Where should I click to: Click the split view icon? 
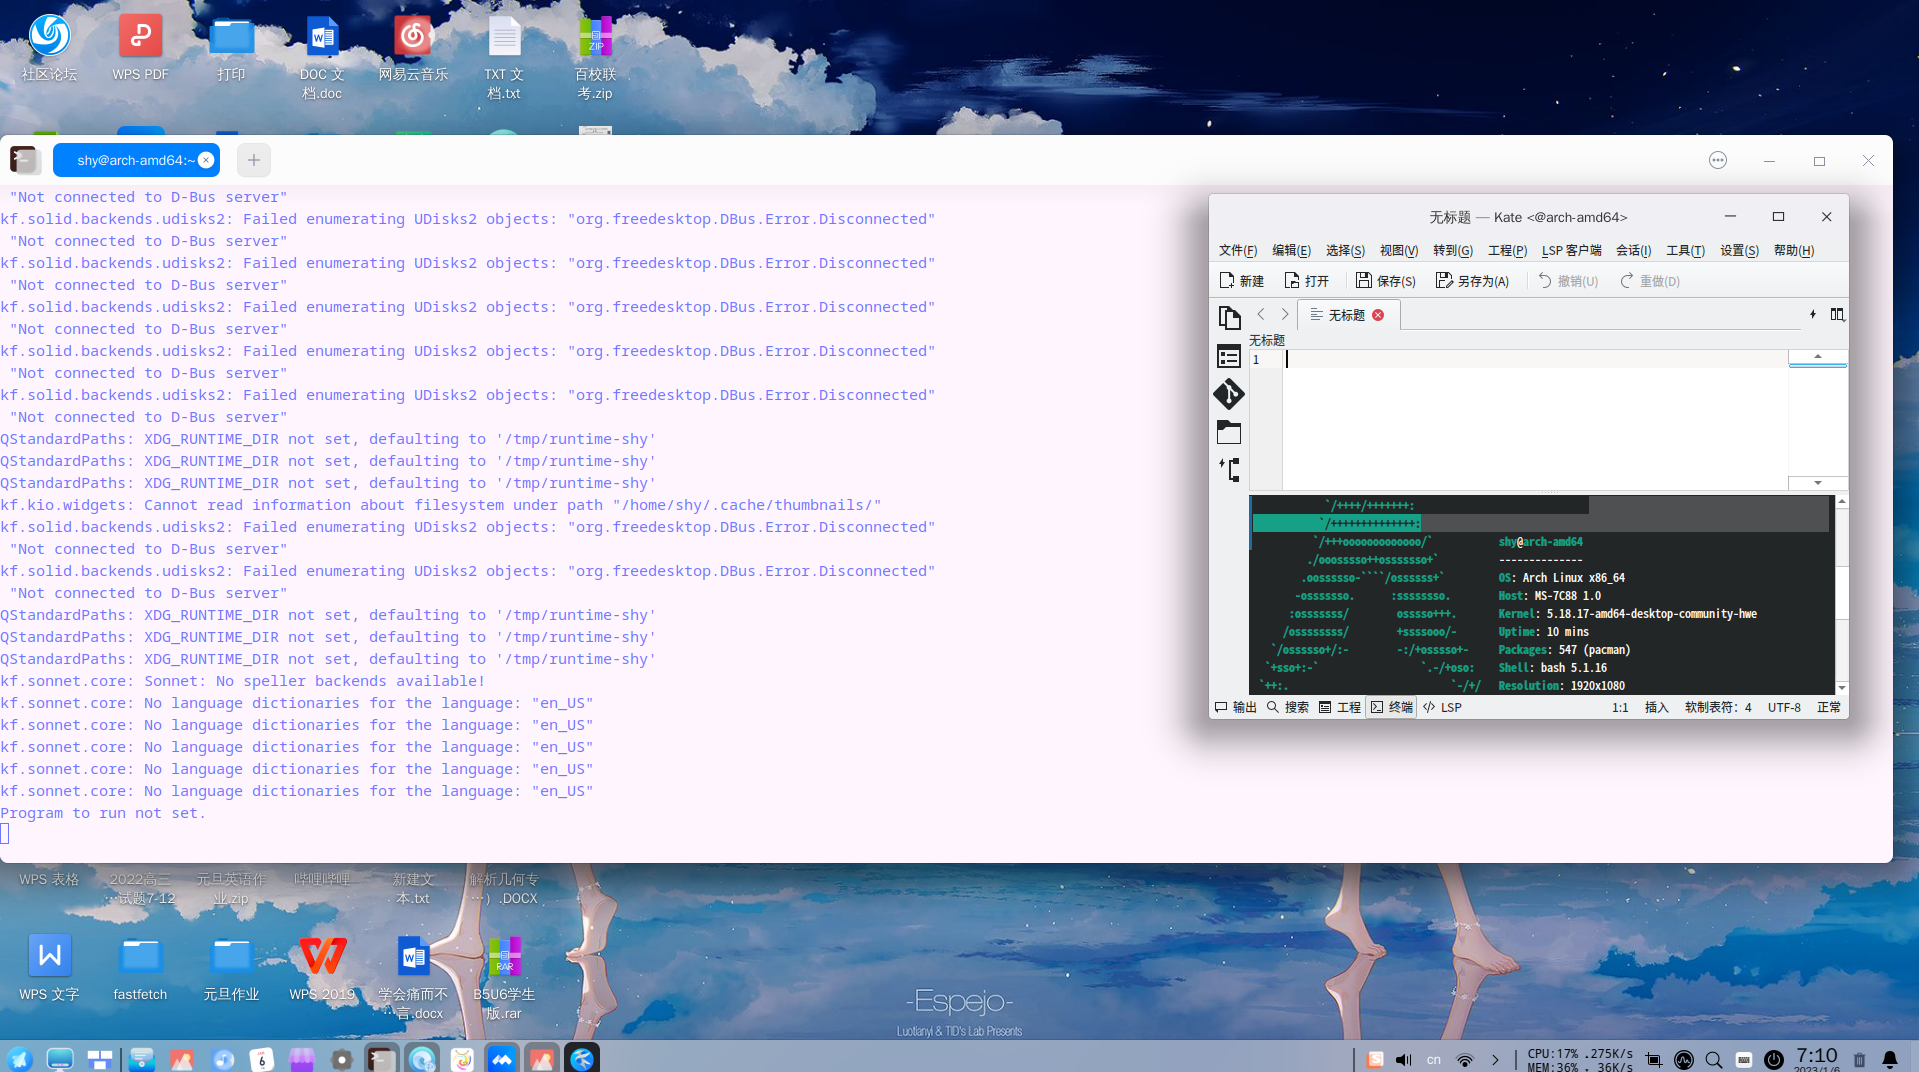(x=1837, y=315)
